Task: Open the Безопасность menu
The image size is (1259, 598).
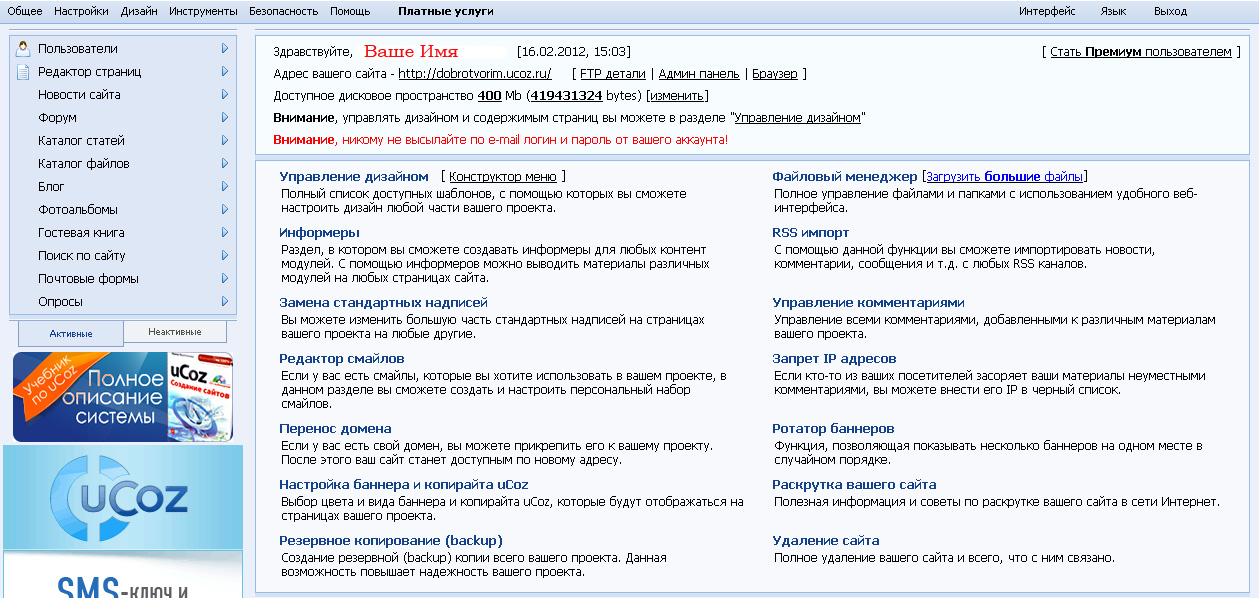Action: click(x=283, y=11)
